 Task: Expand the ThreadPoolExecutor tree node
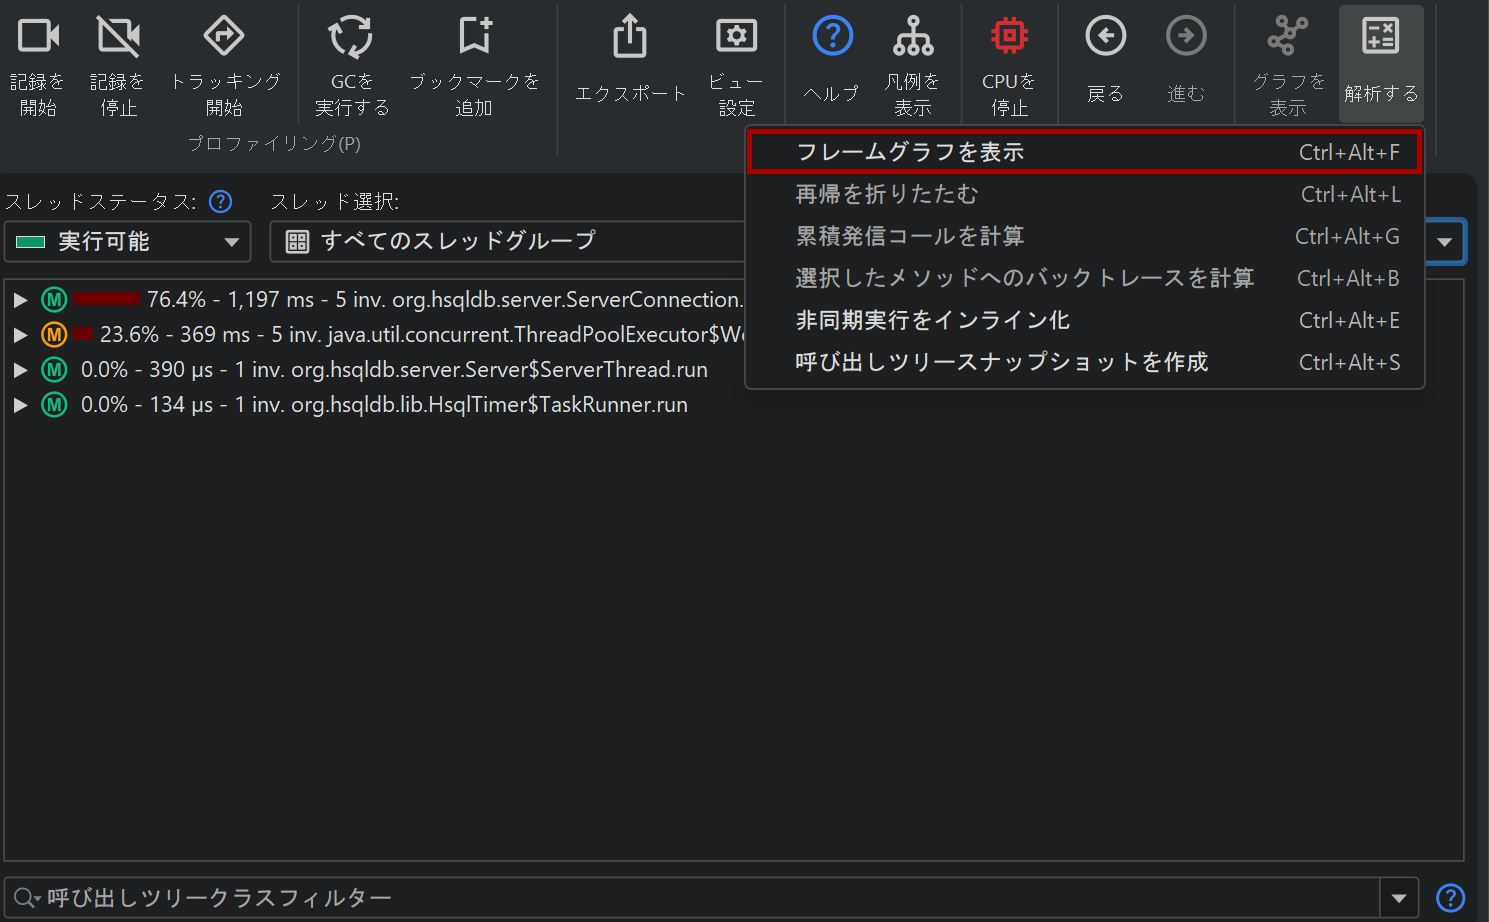20,335
